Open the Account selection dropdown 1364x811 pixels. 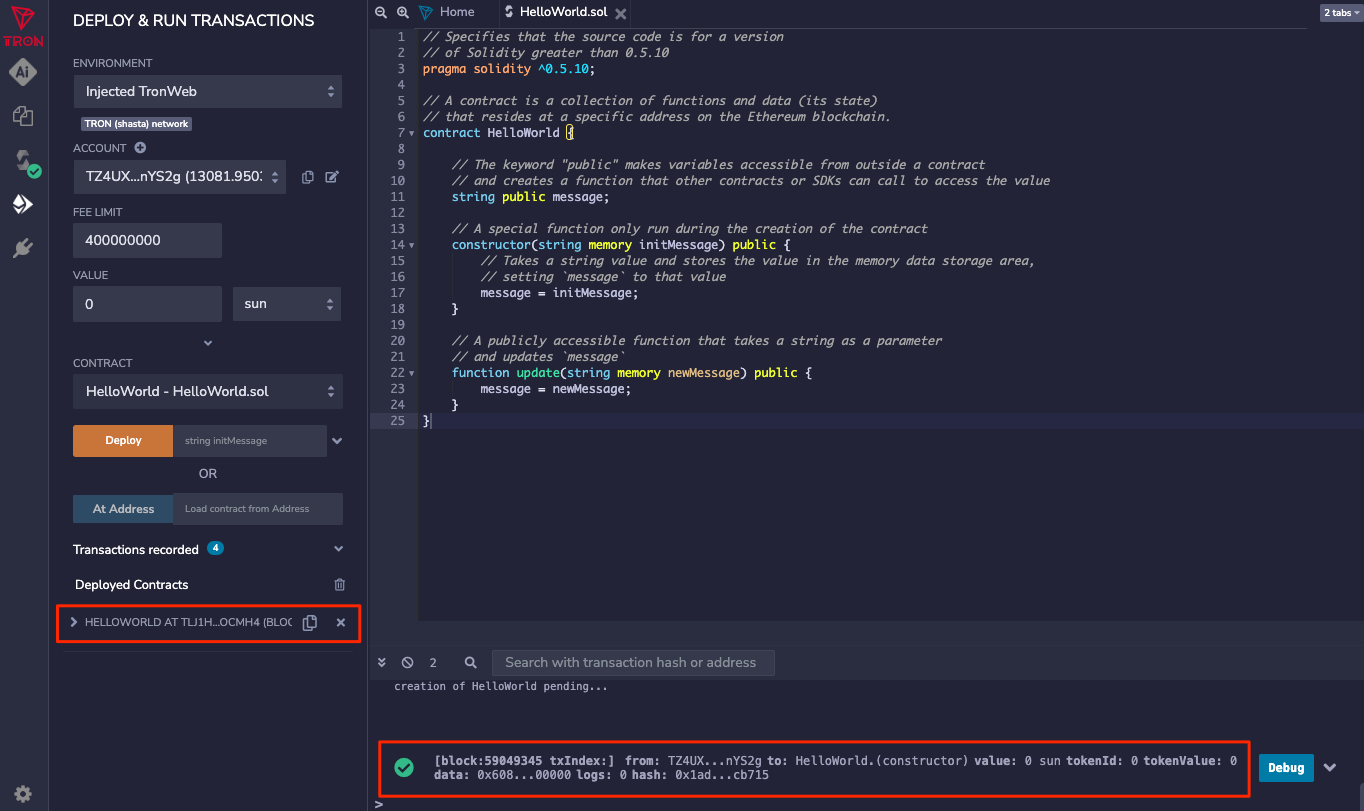click(x=180, y=177)
